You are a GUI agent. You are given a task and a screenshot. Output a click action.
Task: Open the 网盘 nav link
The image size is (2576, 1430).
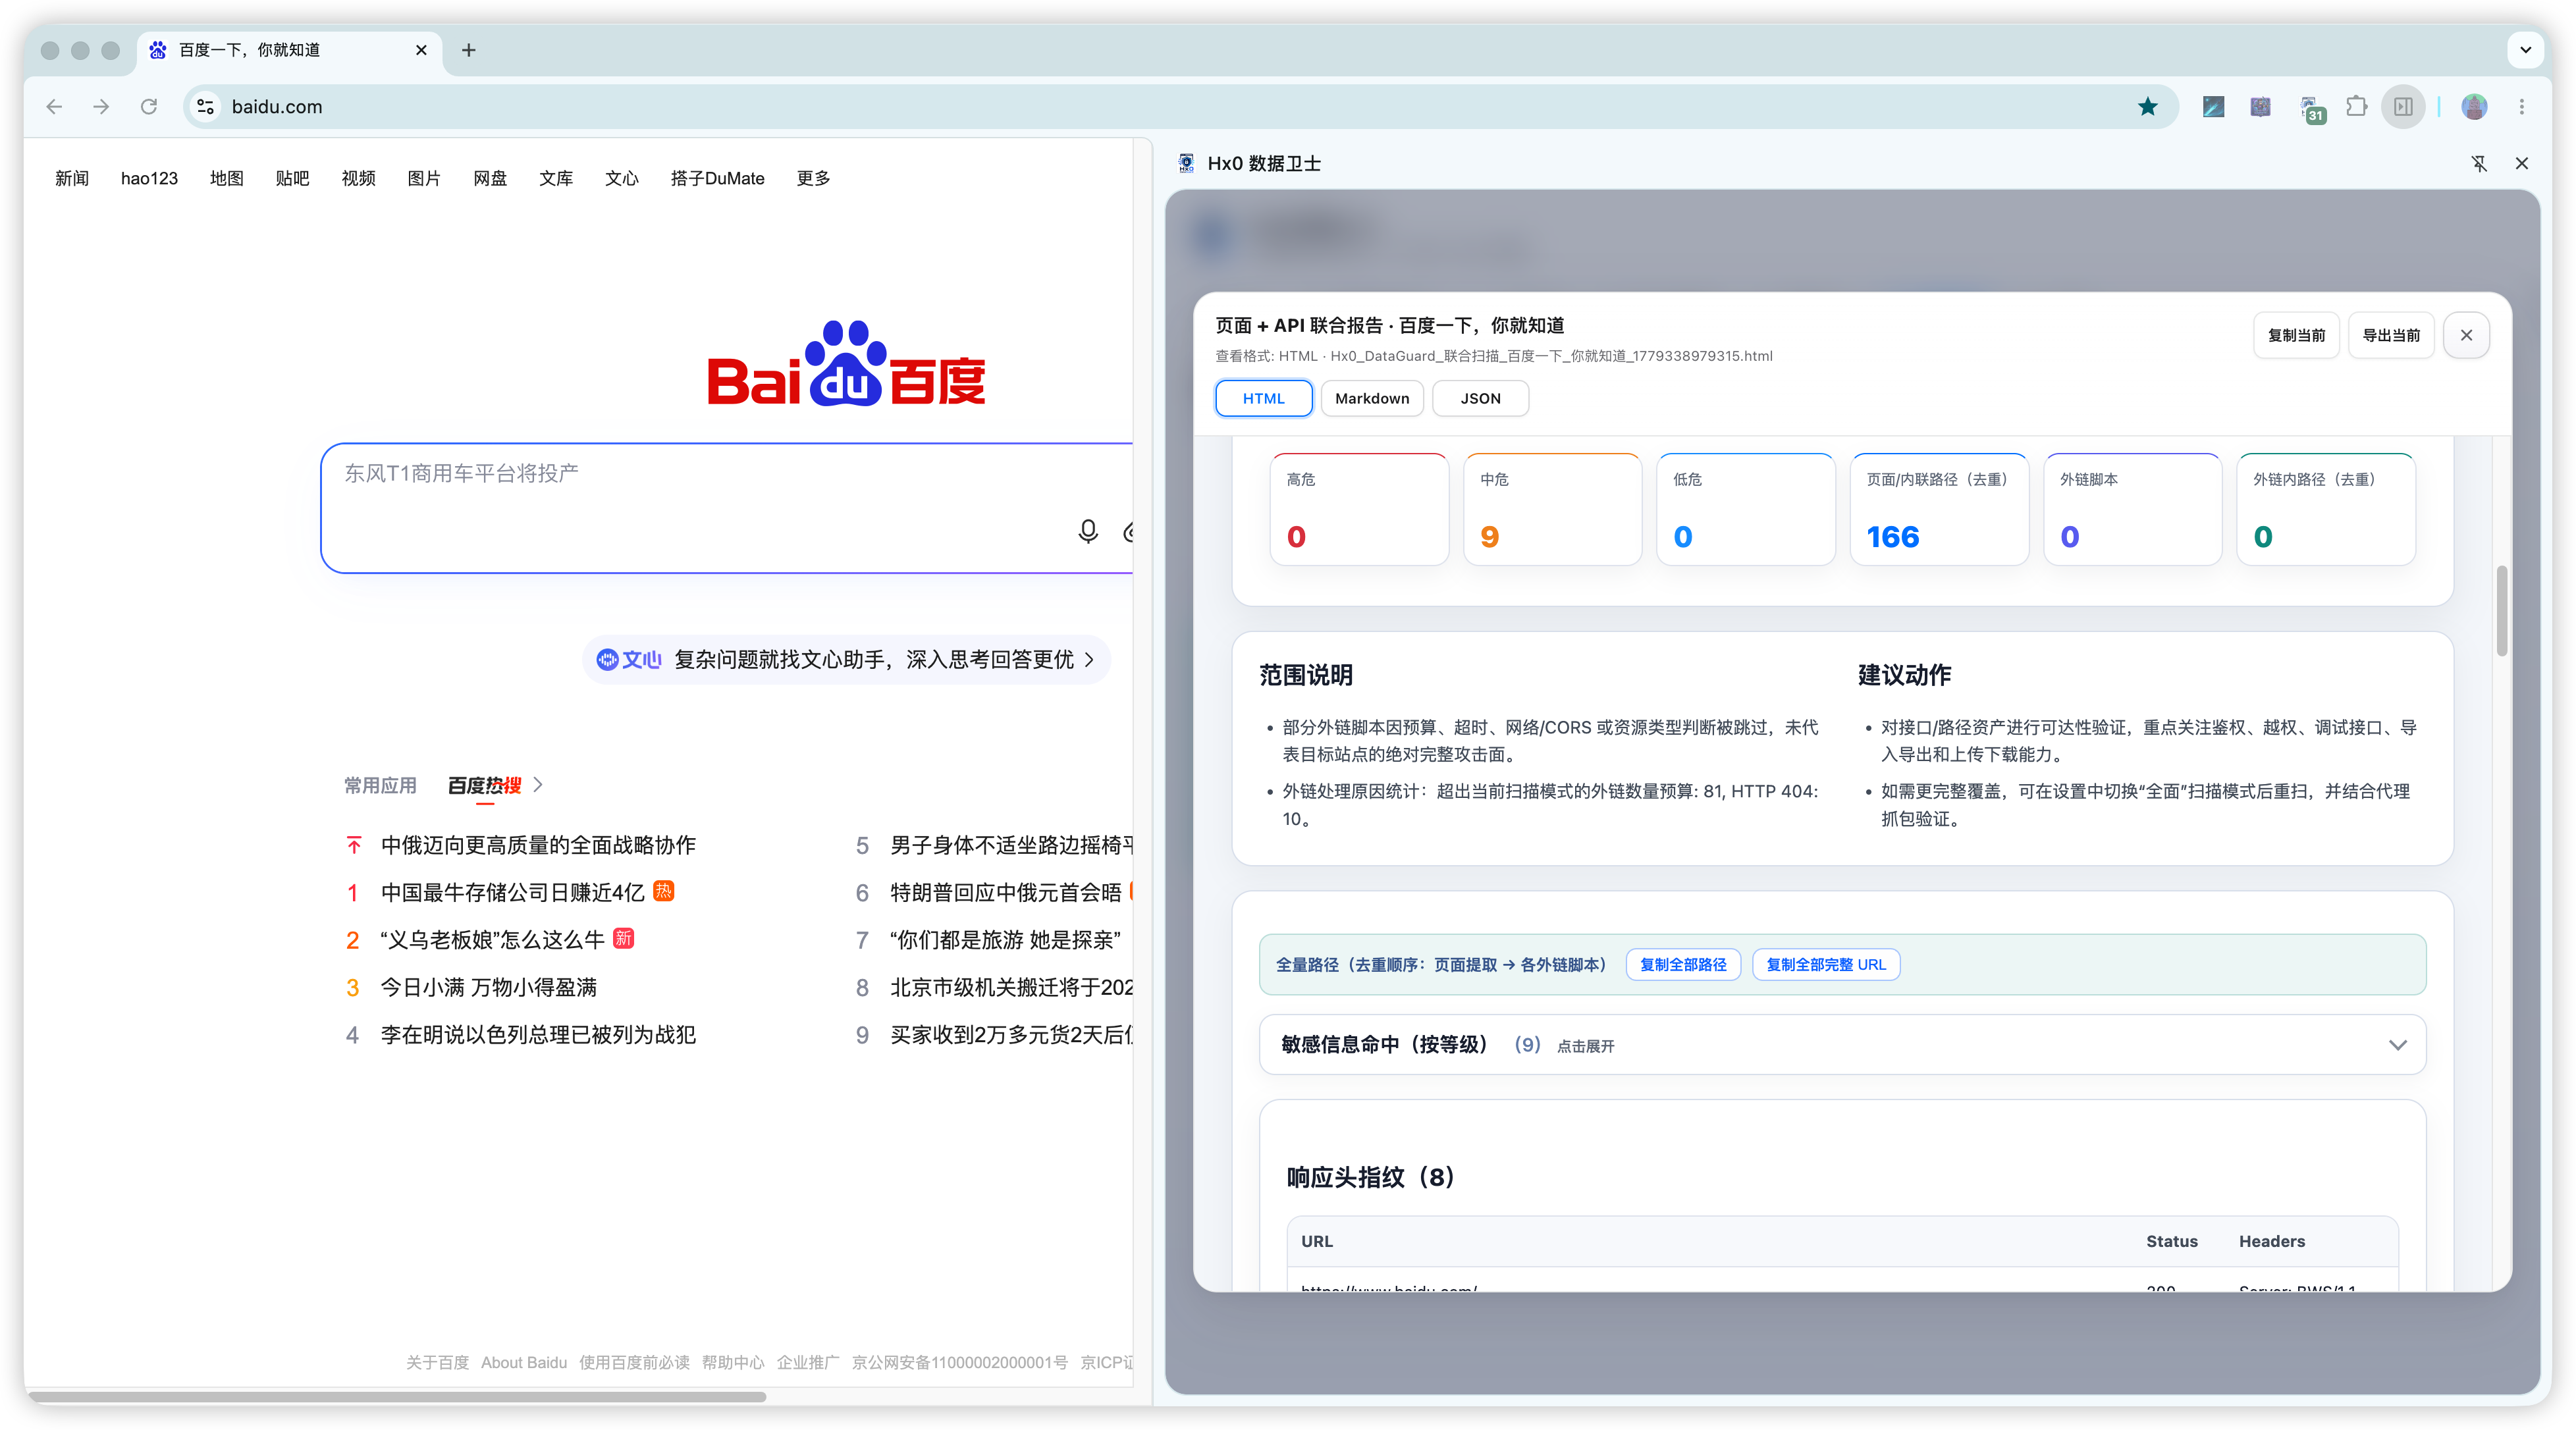(x=490, y=178)
